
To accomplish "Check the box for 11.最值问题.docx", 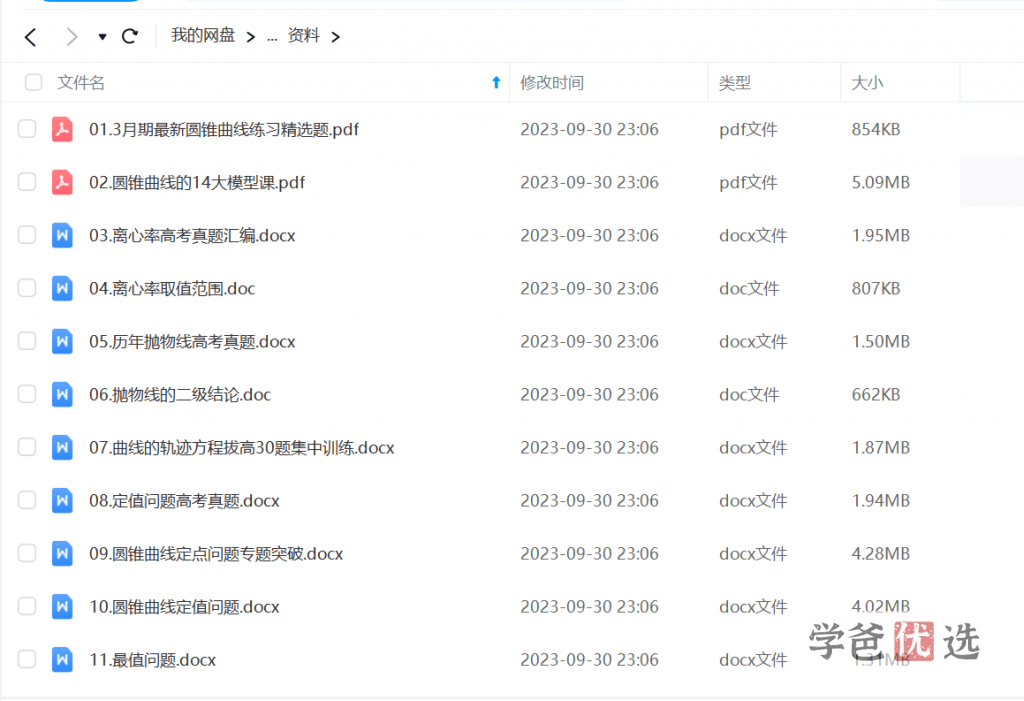I will pos(27,659).
